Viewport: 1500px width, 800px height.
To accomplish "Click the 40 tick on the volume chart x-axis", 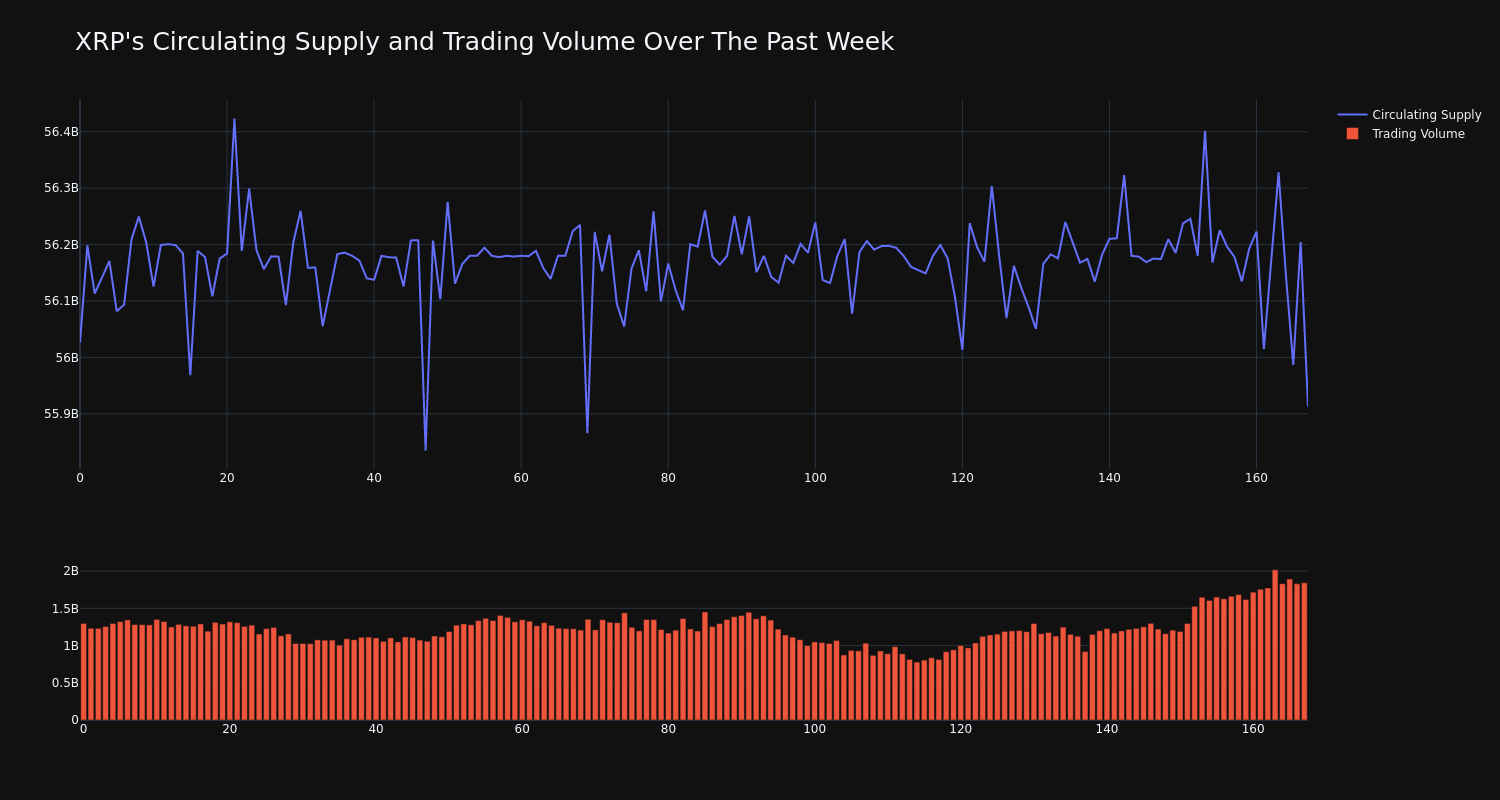I will click(376, 729).
